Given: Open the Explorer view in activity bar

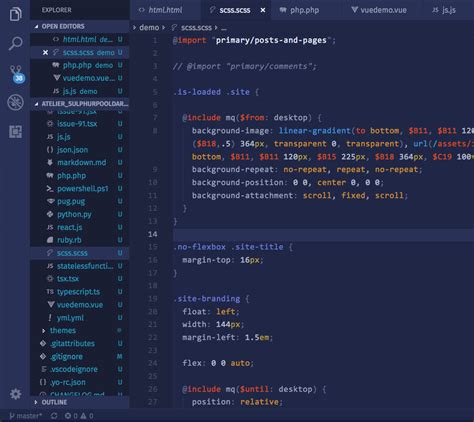Looking at the screenshot, I should point(15,14).
